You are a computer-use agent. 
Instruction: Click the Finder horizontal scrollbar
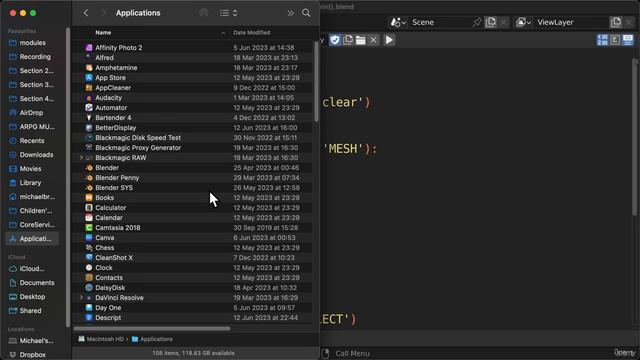(152, 328)
